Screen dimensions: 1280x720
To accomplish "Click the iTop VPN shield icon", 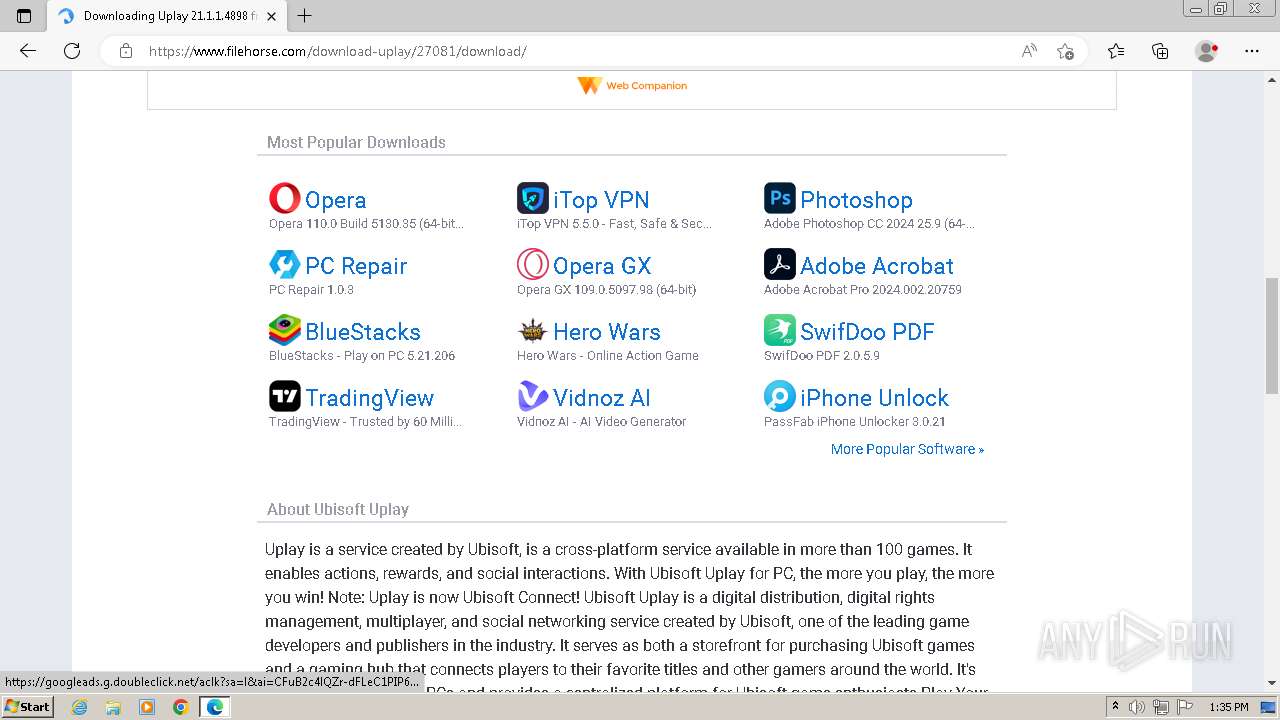I will point(532,198).
